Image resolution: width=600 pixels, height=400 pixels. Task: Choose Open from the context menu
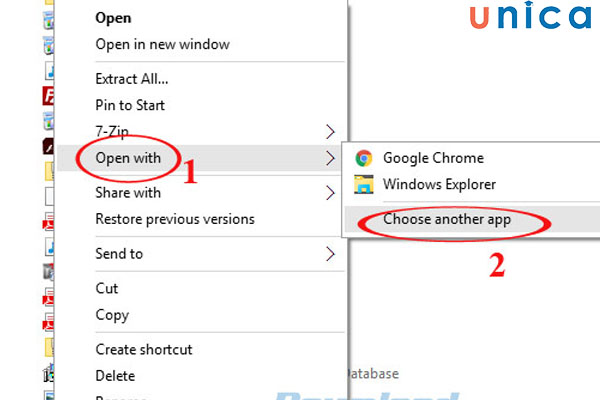(x=113, y=17)
